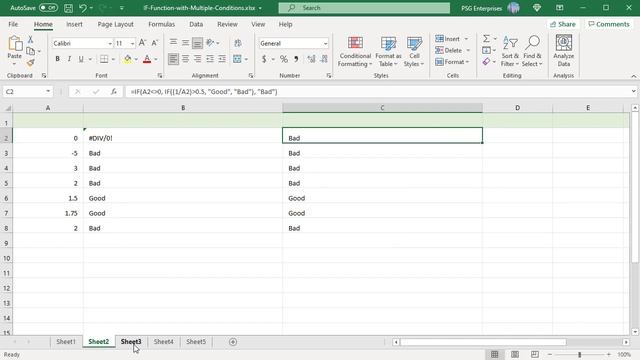Open the General number format dropdown

325,43
